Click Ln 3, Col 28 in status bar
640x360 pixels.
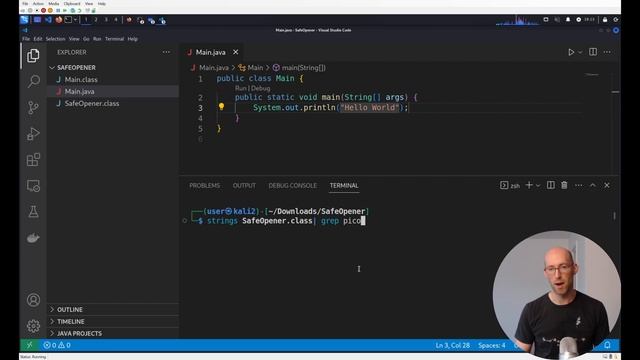click(x=452, y=345)
